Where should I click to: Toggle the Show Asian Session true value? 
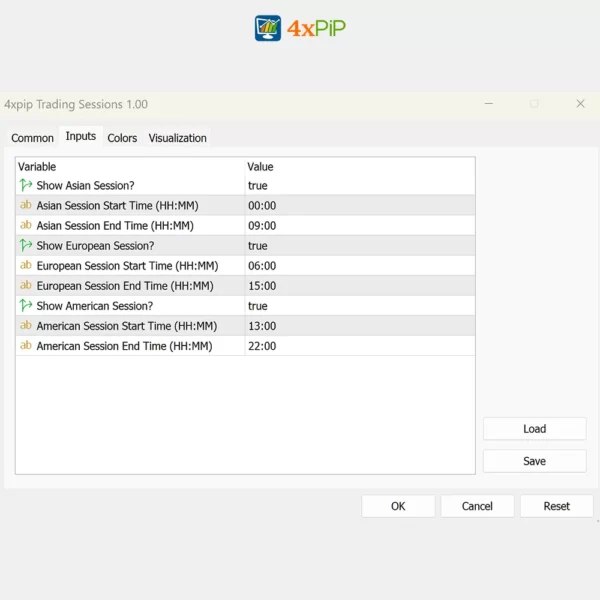point(258,186)
